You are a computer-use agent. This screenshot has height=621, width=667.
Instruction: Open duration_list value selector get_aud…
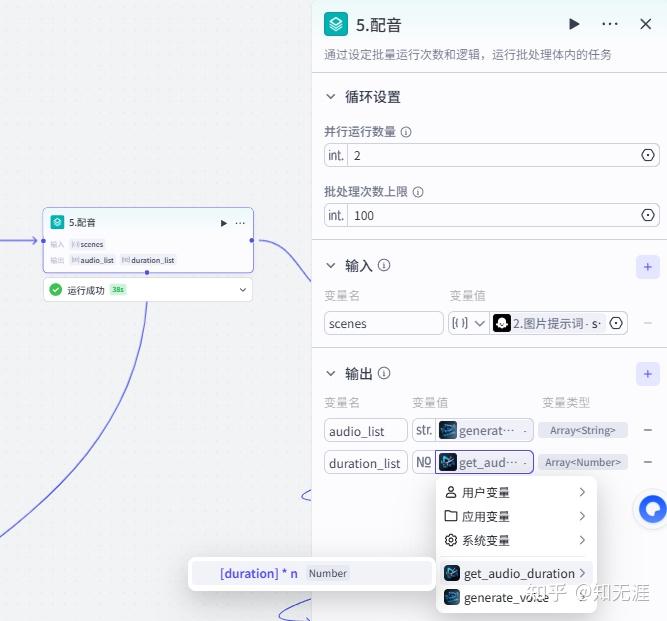point(484,462)
